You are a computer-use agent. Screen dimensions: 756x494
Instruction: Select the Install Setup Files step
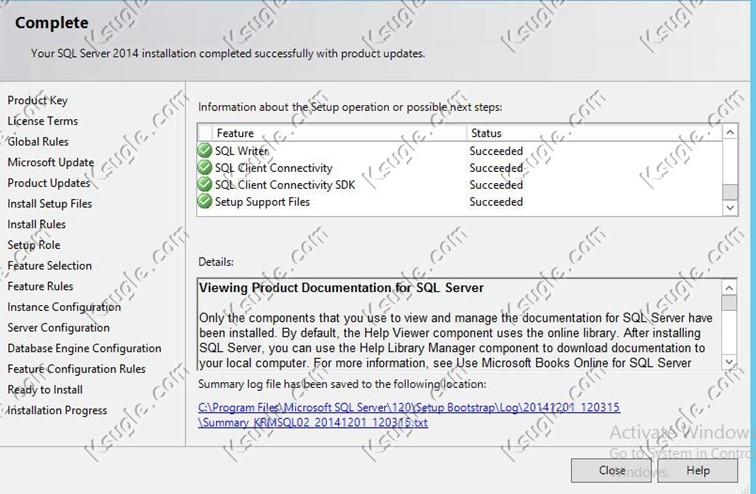tap(50, 204)
